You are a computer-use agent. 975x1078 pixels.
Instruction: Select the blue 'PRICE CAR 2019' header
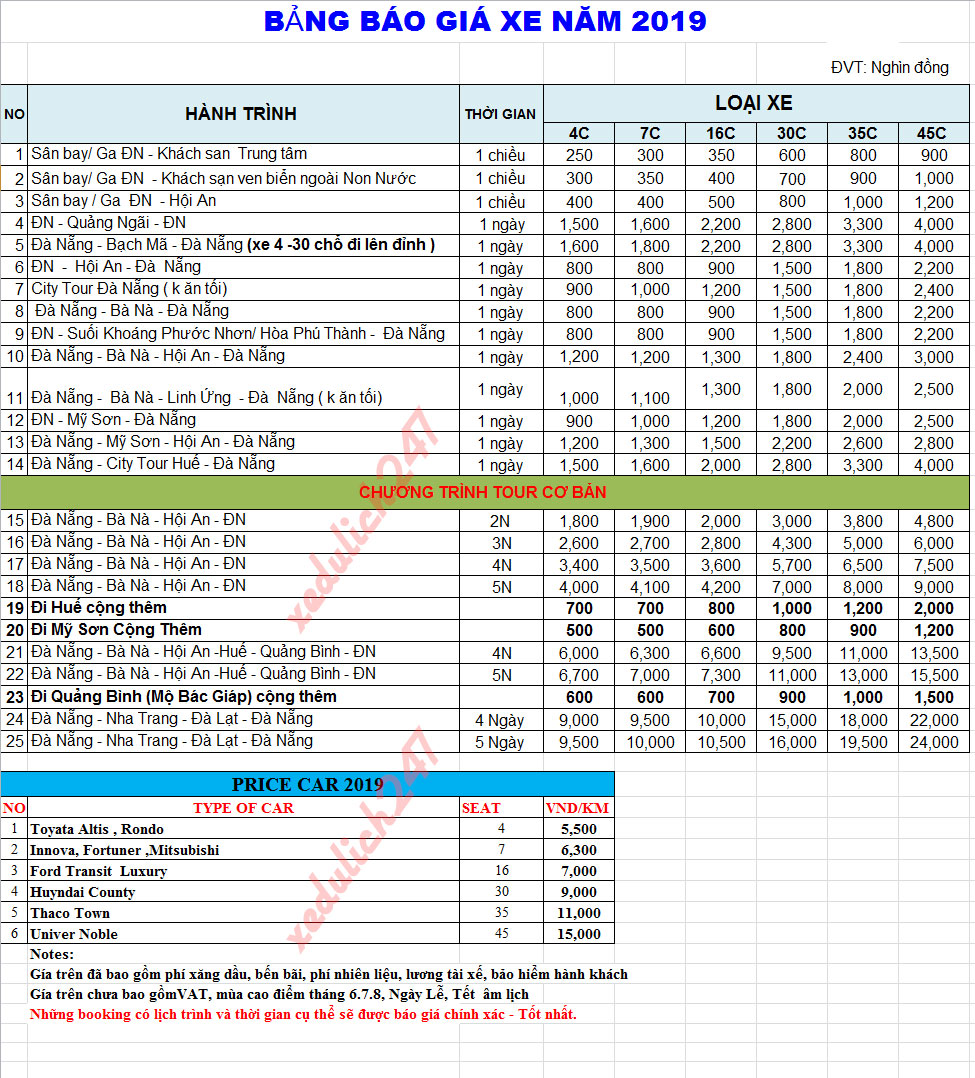tap(308, 784)
